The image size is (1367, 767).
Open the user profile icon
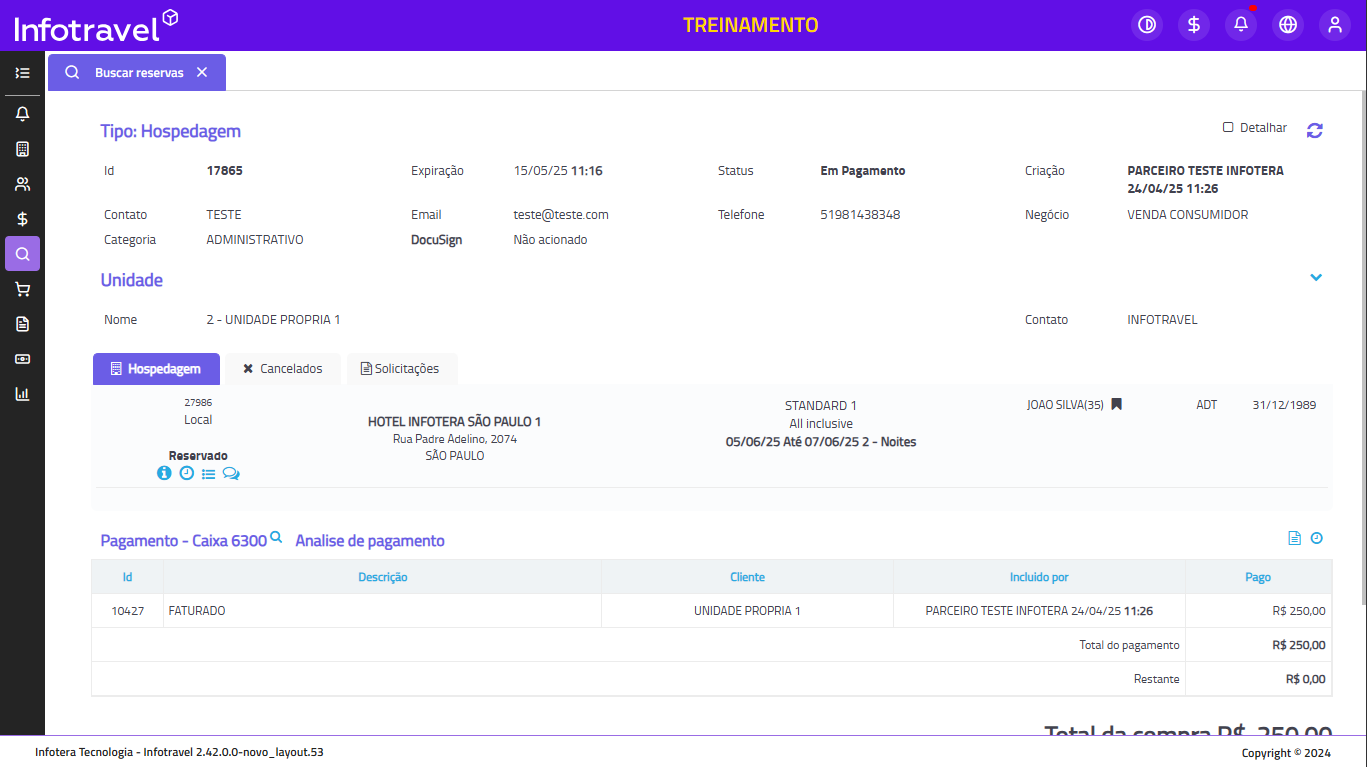tap(1335, 25)
